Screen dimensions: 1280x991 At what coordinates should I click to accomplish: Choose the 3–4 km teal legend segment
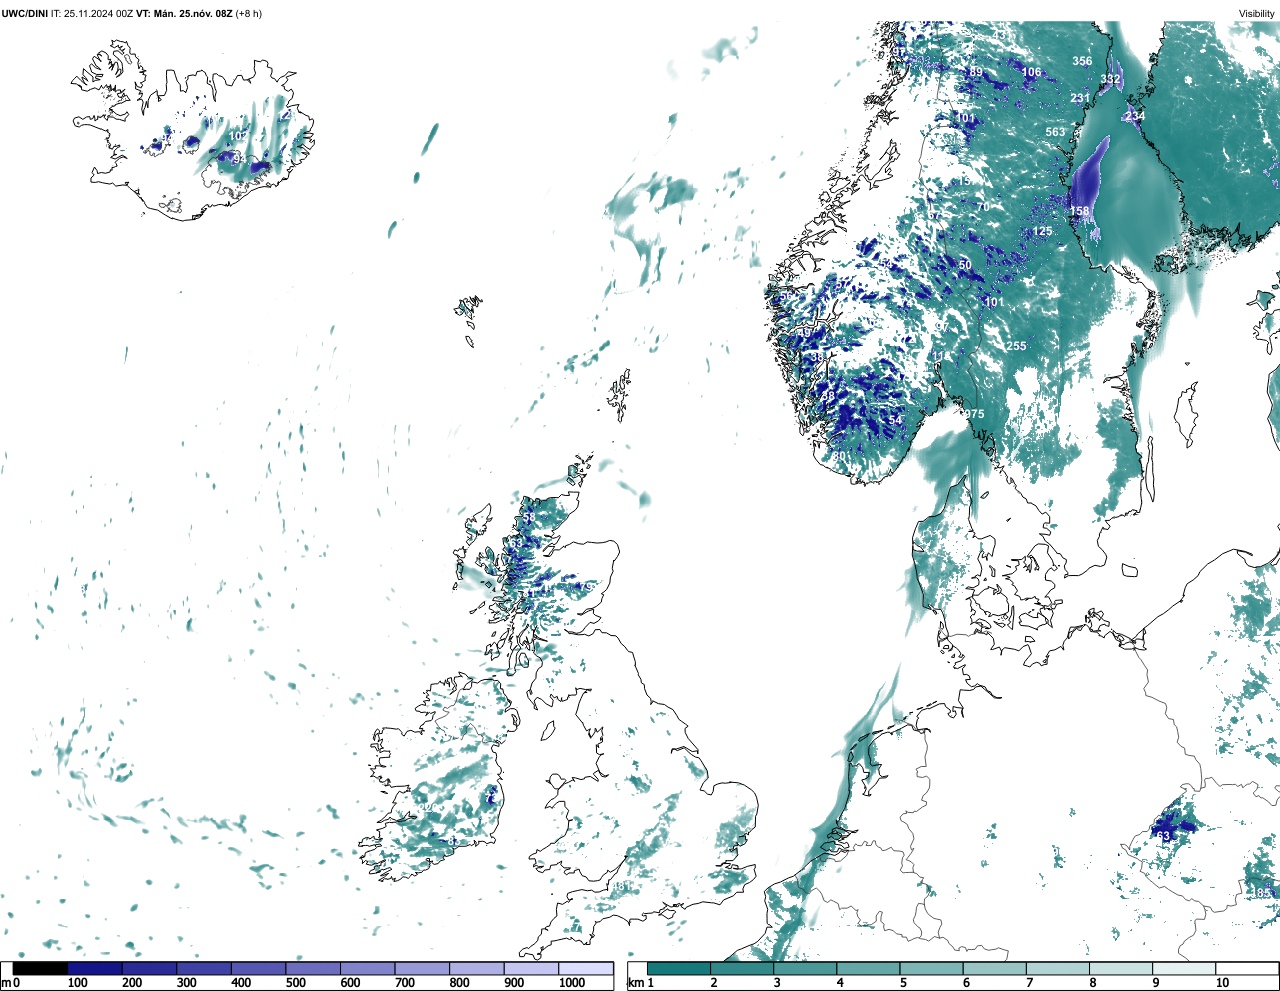tap(805, 969)
